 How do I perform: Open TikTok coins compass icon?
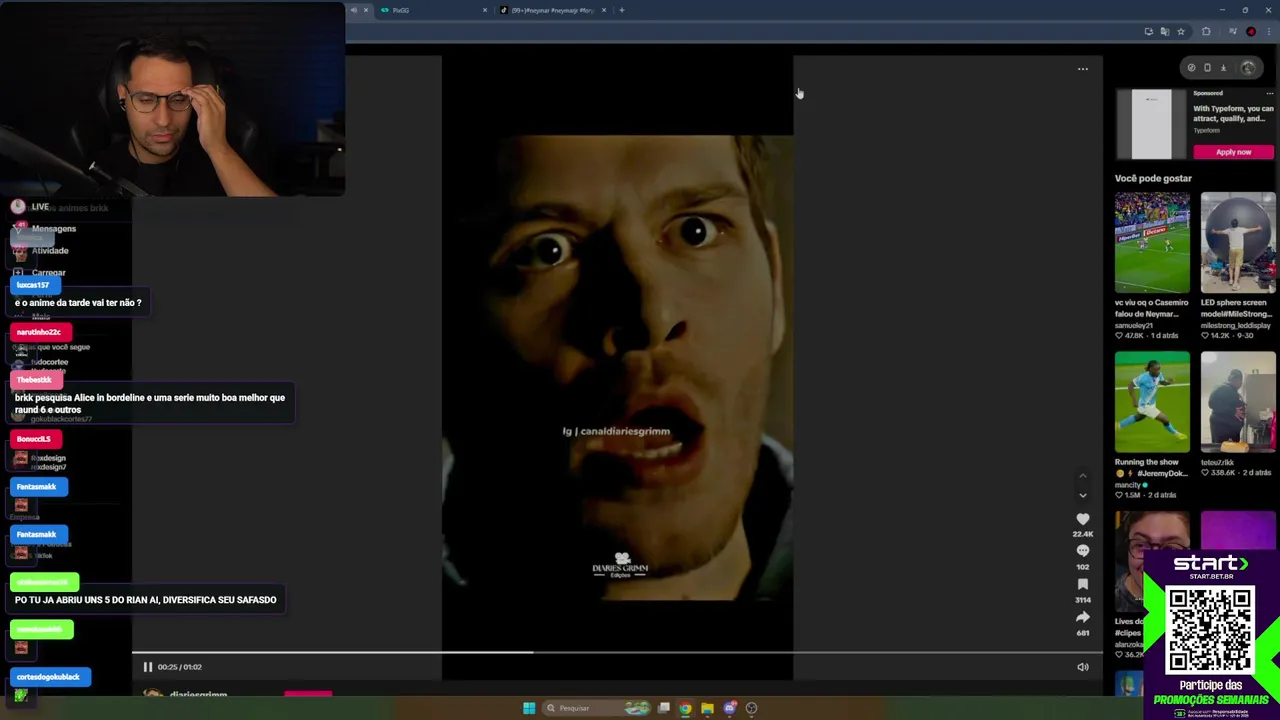pos(1191,68)
